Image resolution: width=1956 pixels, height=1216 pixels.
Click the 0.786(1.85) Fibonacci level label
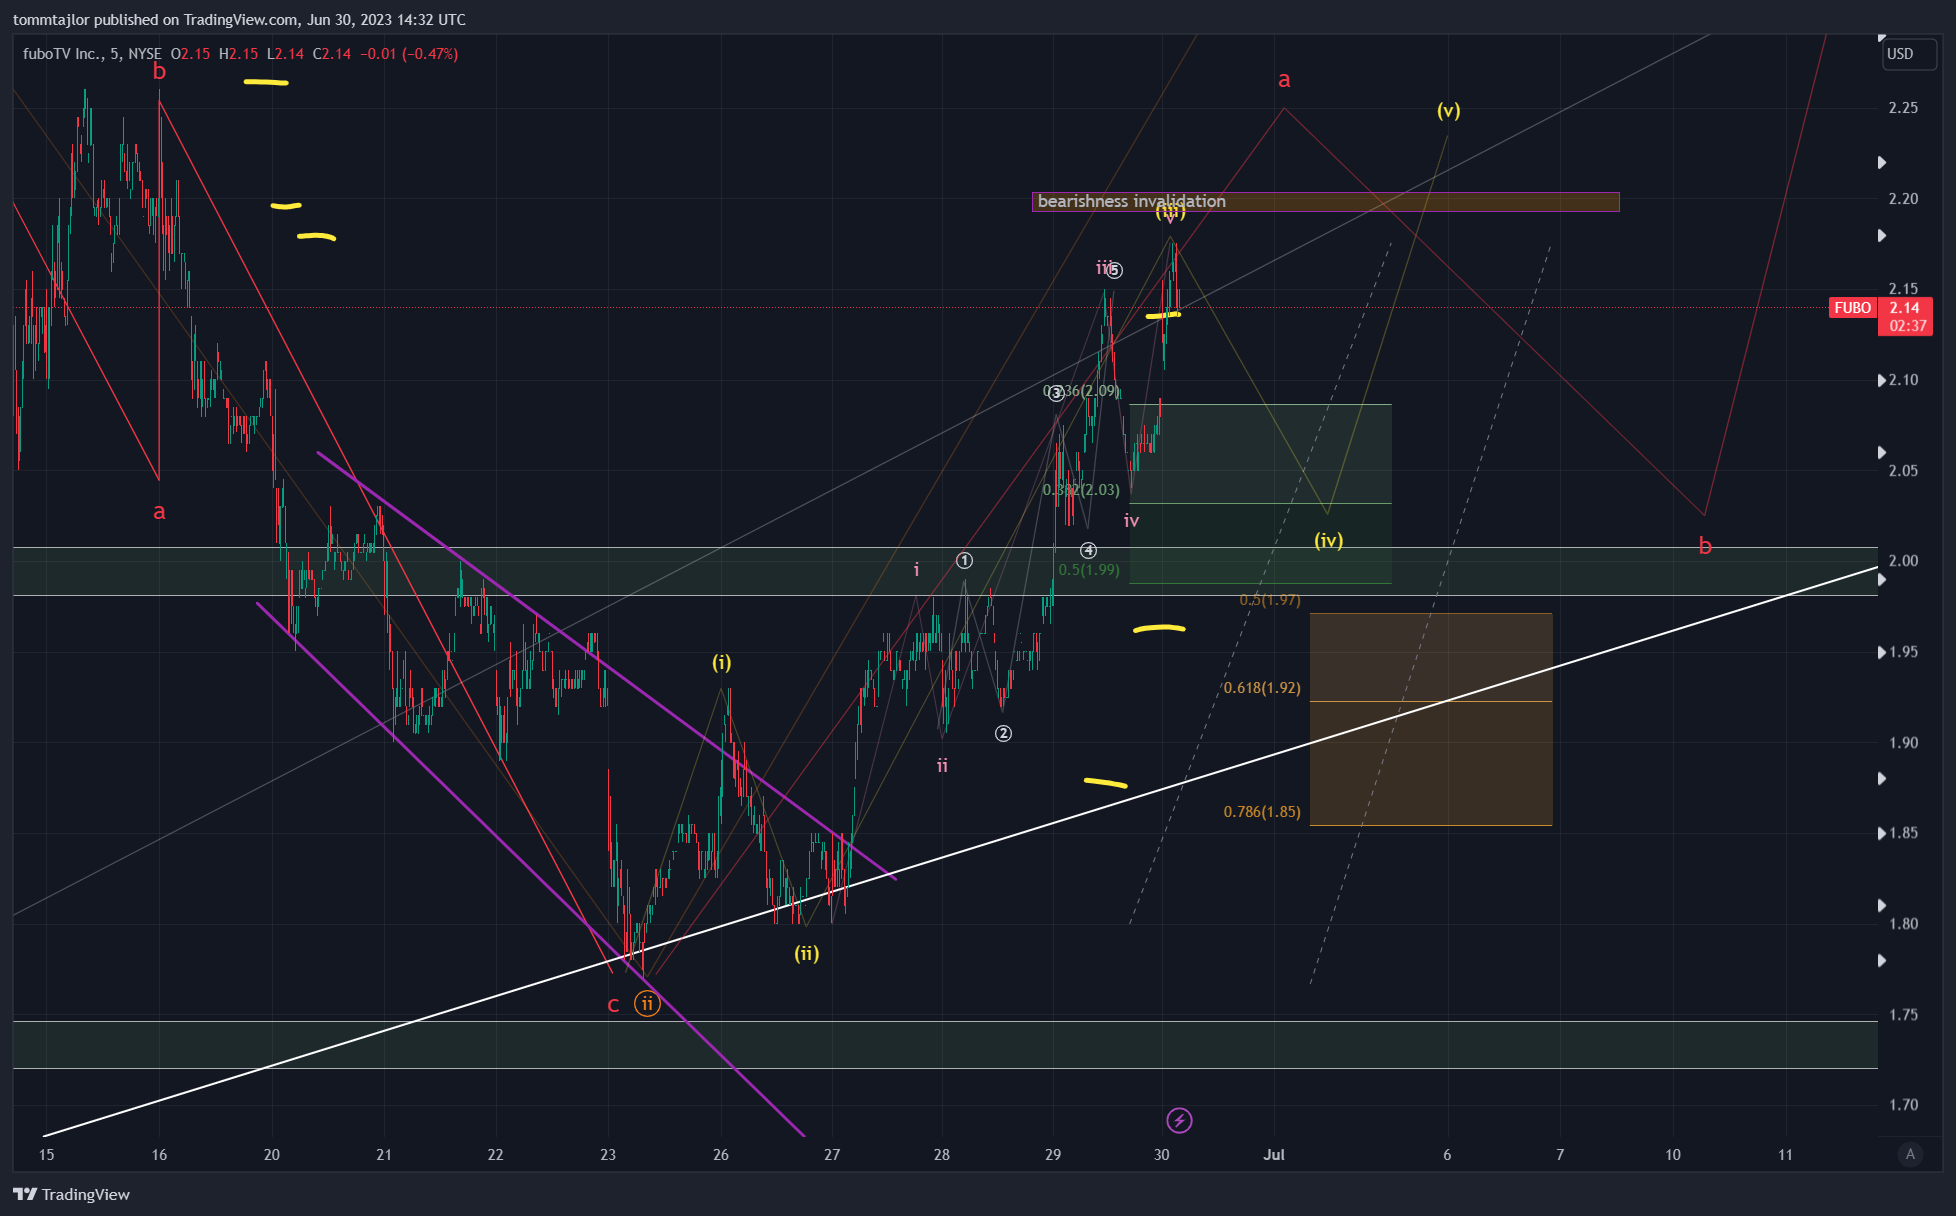[x=1262, y=812]
